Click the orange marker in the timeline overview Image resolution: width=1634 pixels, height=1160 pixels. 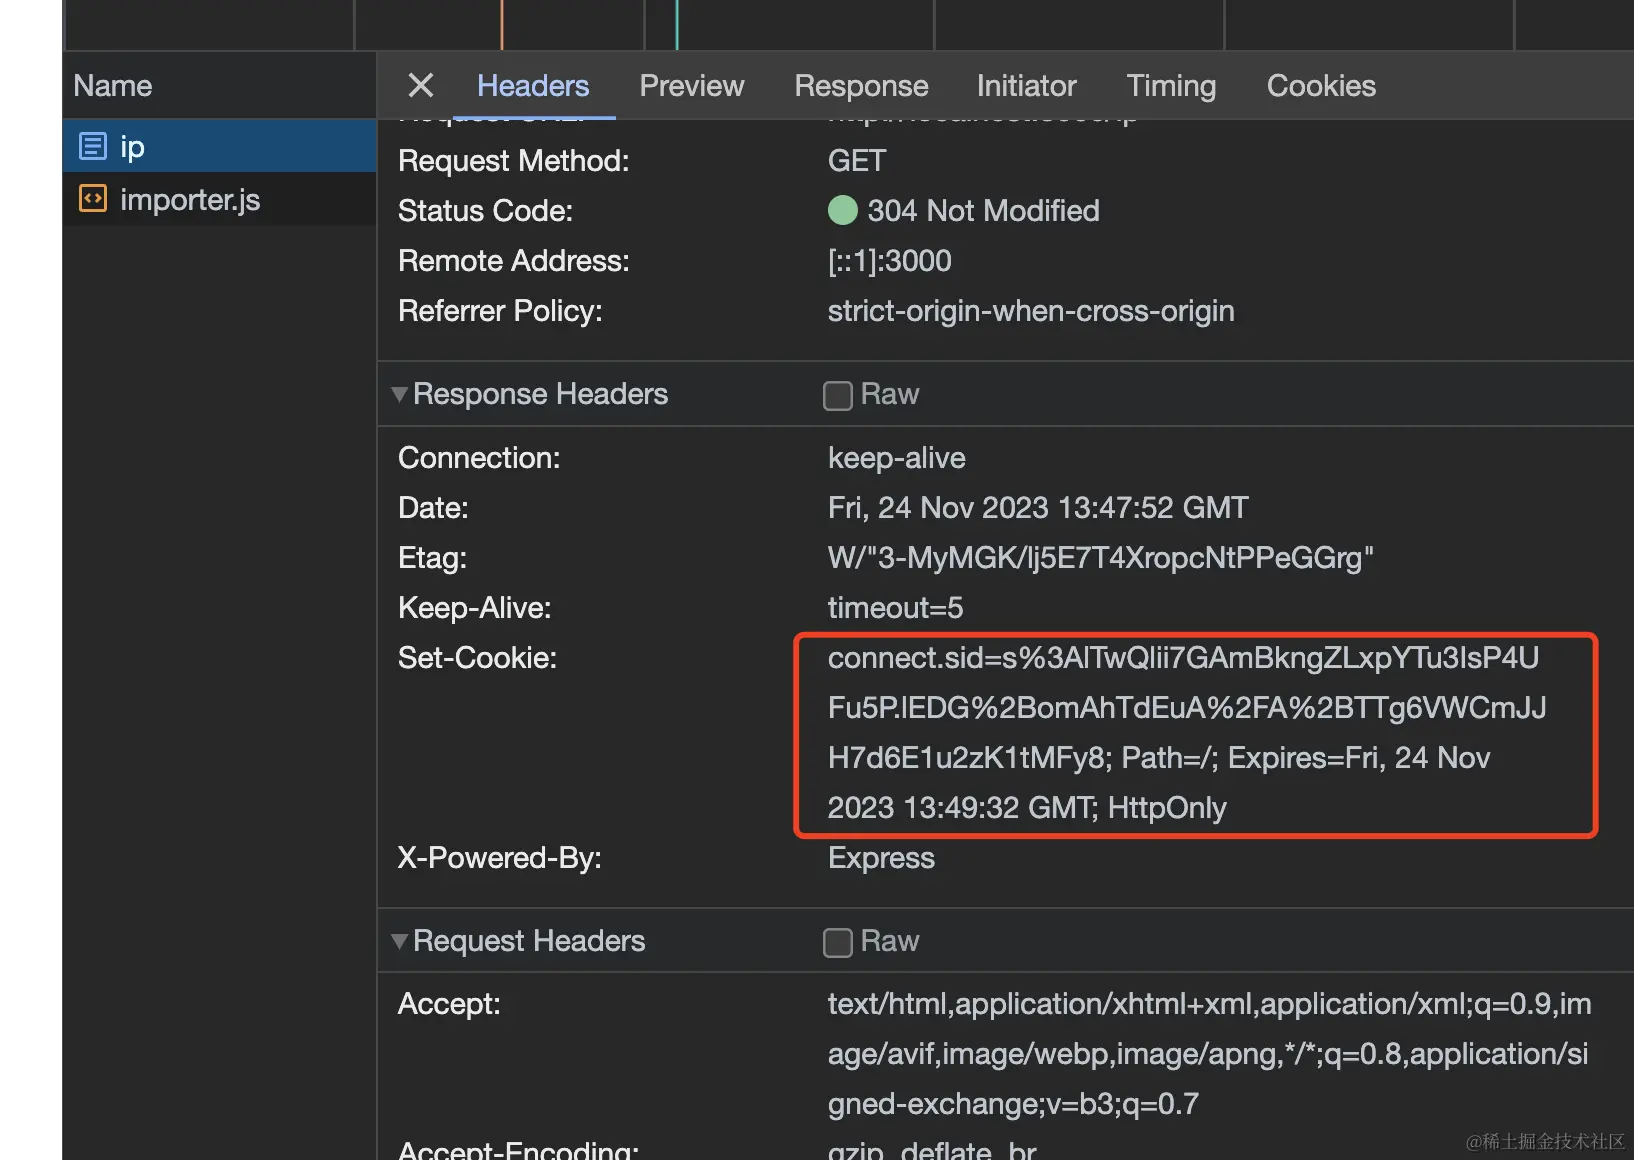click(x=502, y=25)
